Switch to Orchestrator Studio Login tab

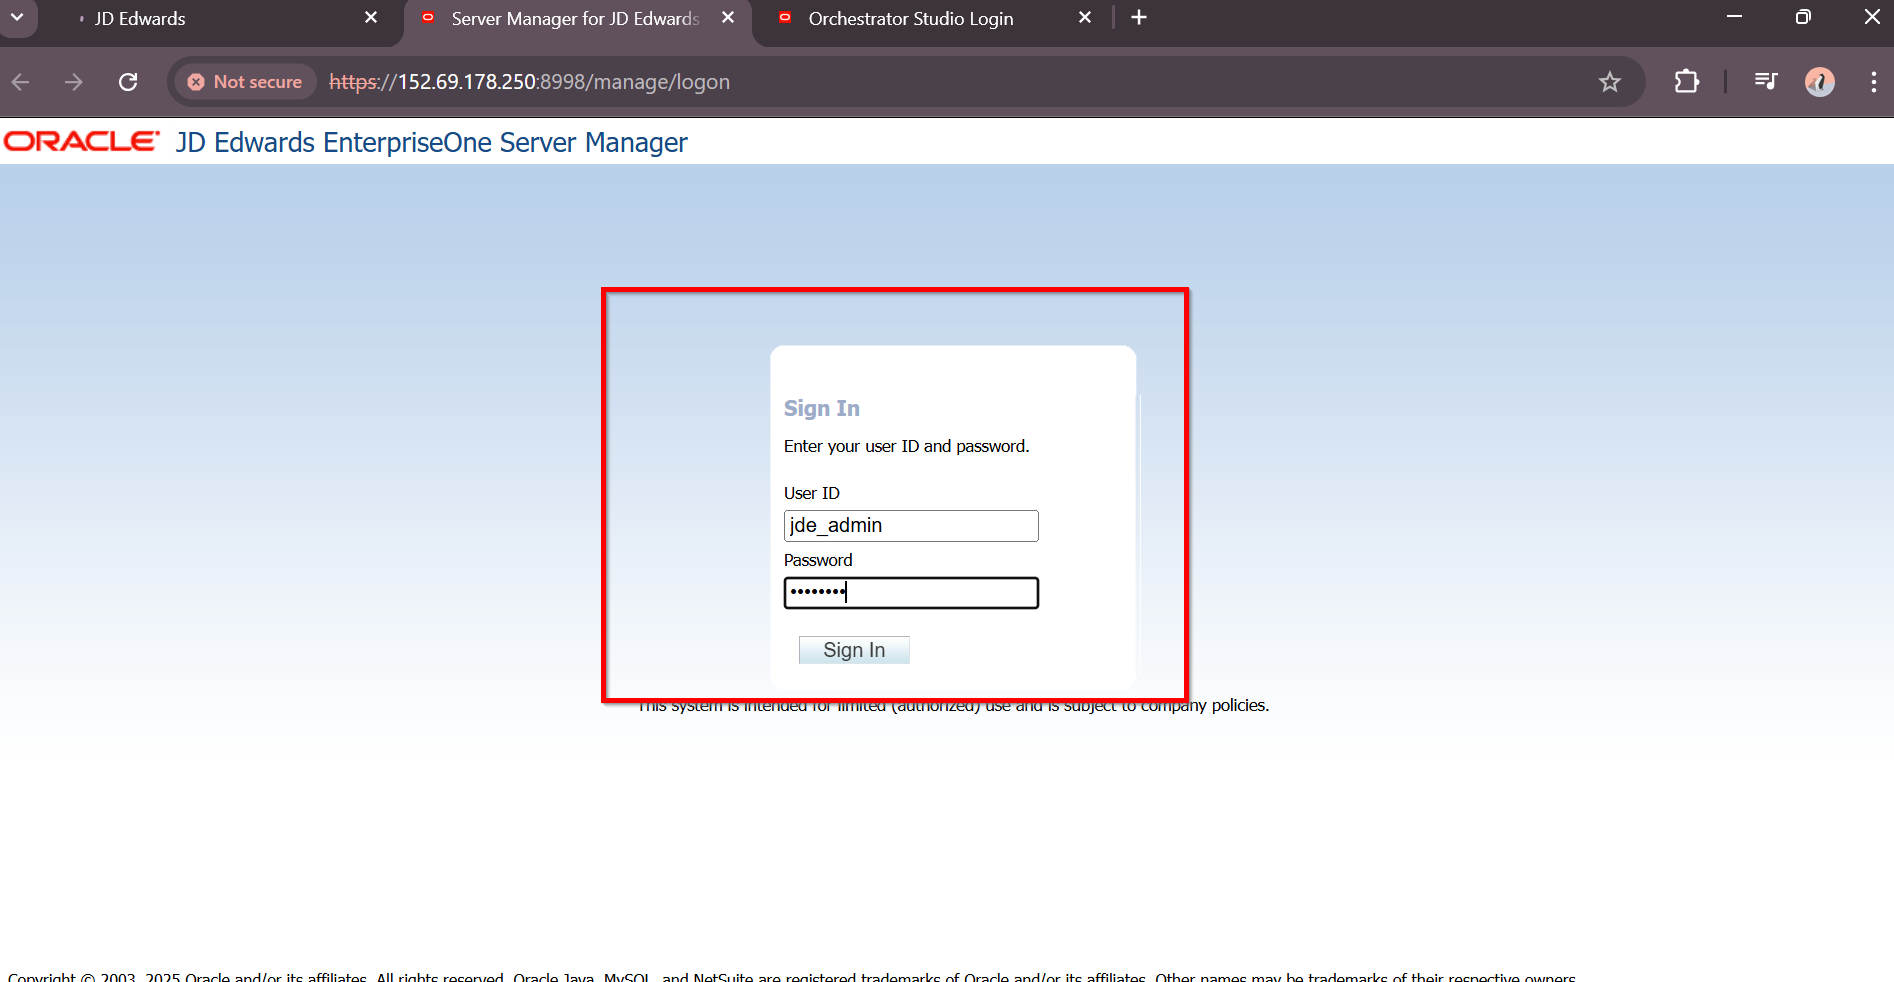coord(910,19)
